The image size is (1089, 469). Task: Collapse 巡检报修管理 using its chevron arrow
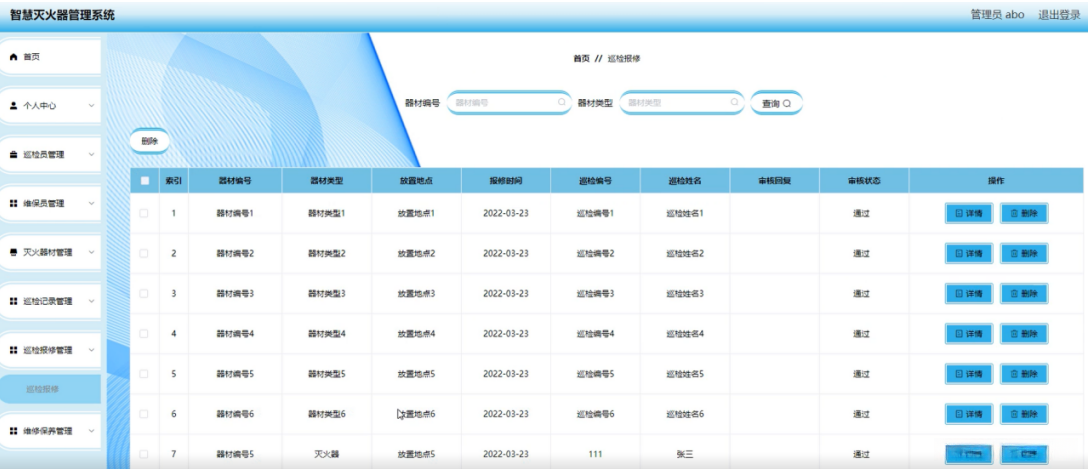pos(92,350)
